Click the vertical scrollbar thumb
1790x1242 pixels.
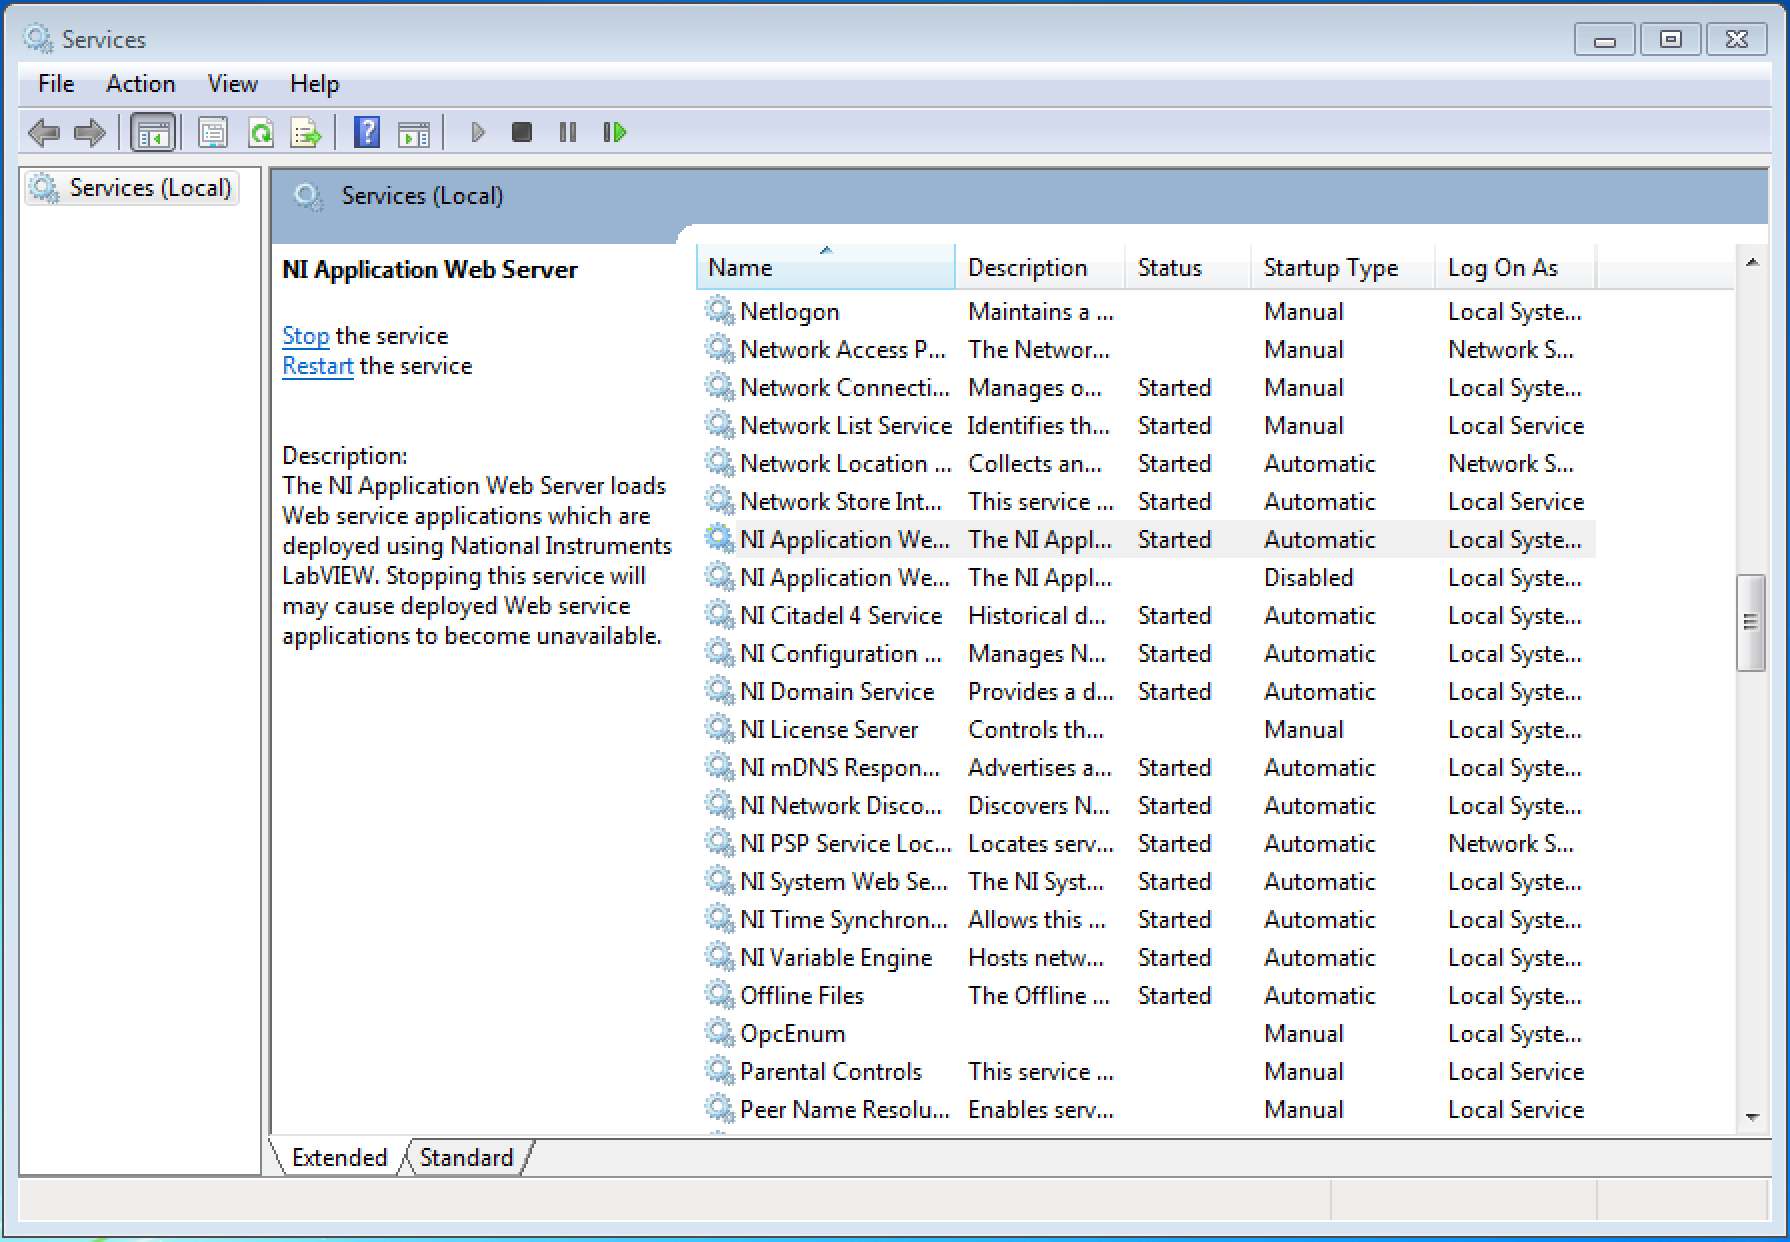[x=1751, y=622]
